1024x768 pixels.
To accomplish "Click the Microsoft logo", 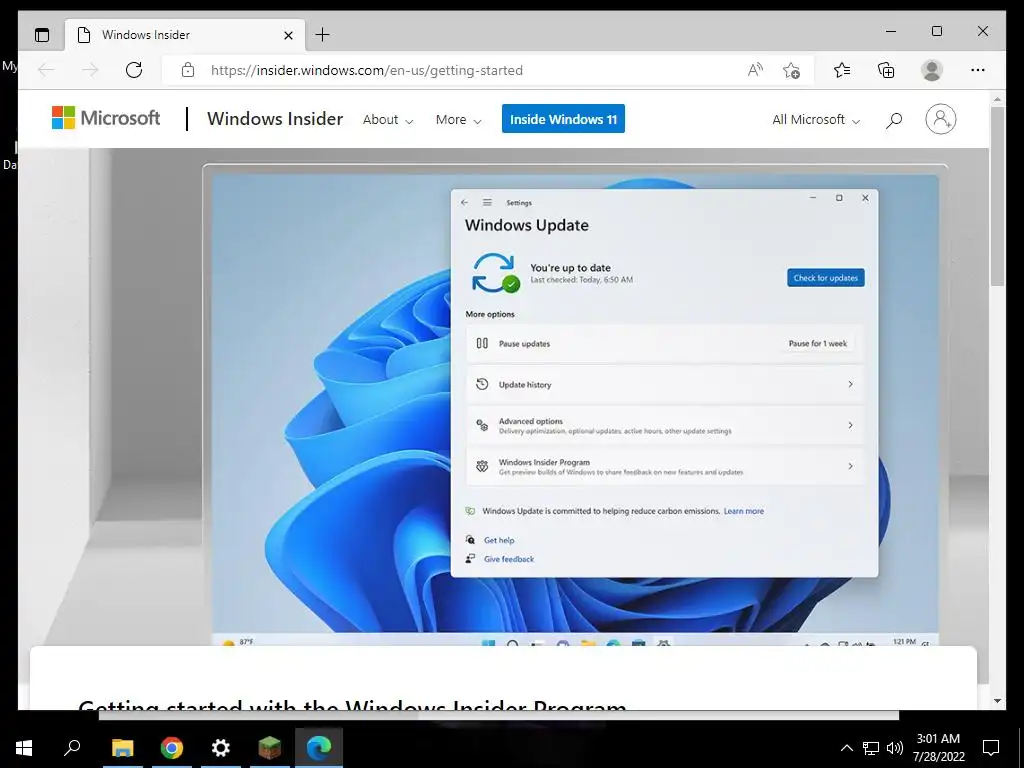I will click(106, 118).
